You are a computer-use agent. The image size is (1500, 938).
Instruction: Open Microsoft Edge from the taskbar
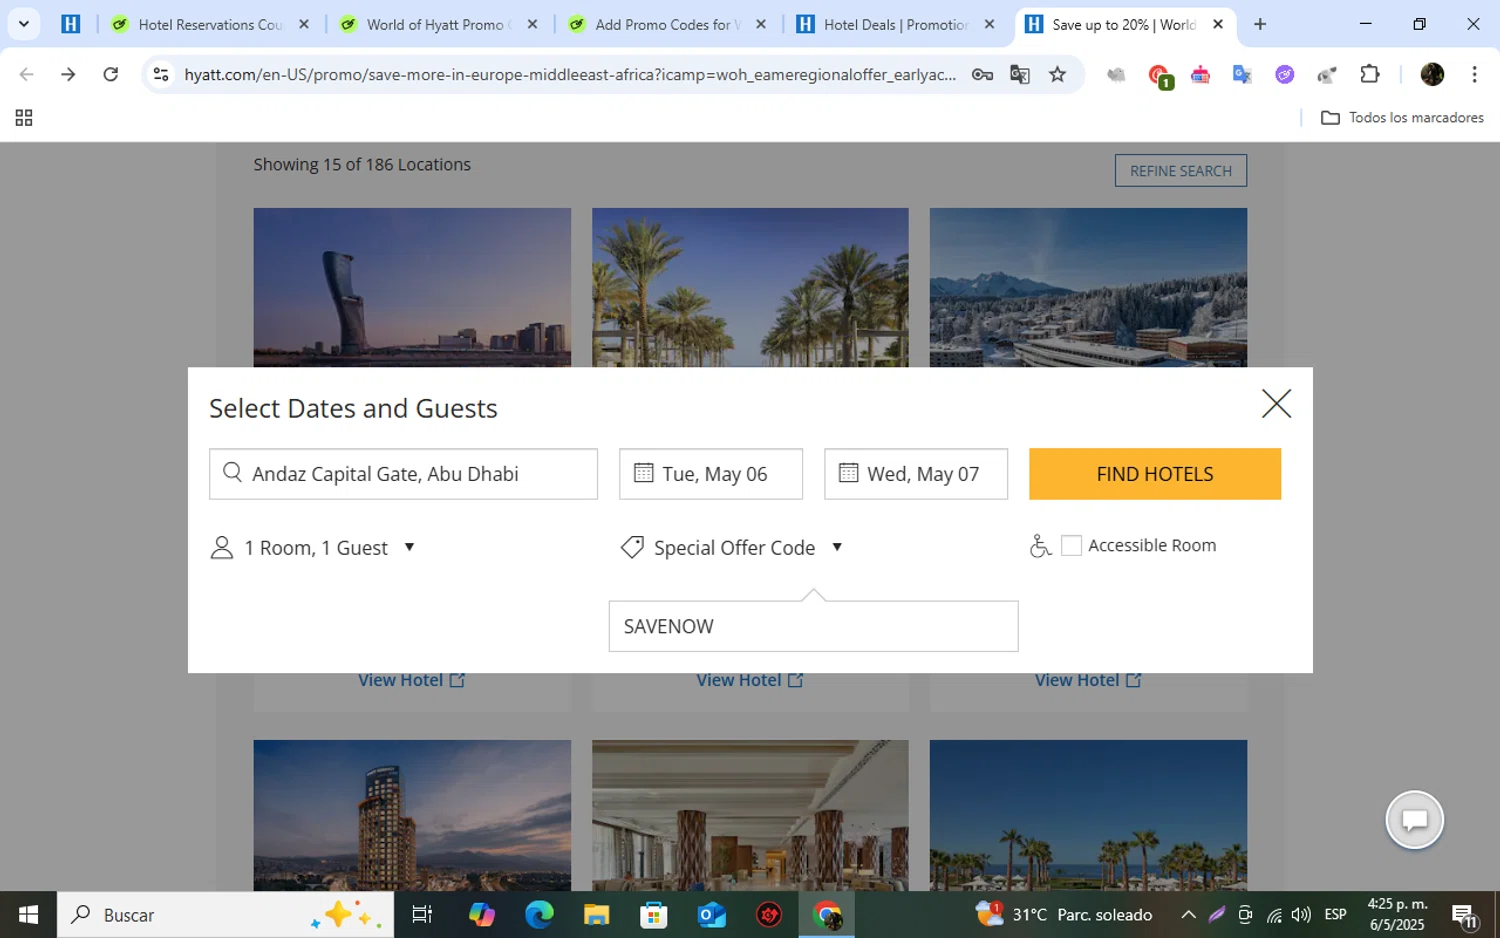pyautogui.click(x=539, y=915)
